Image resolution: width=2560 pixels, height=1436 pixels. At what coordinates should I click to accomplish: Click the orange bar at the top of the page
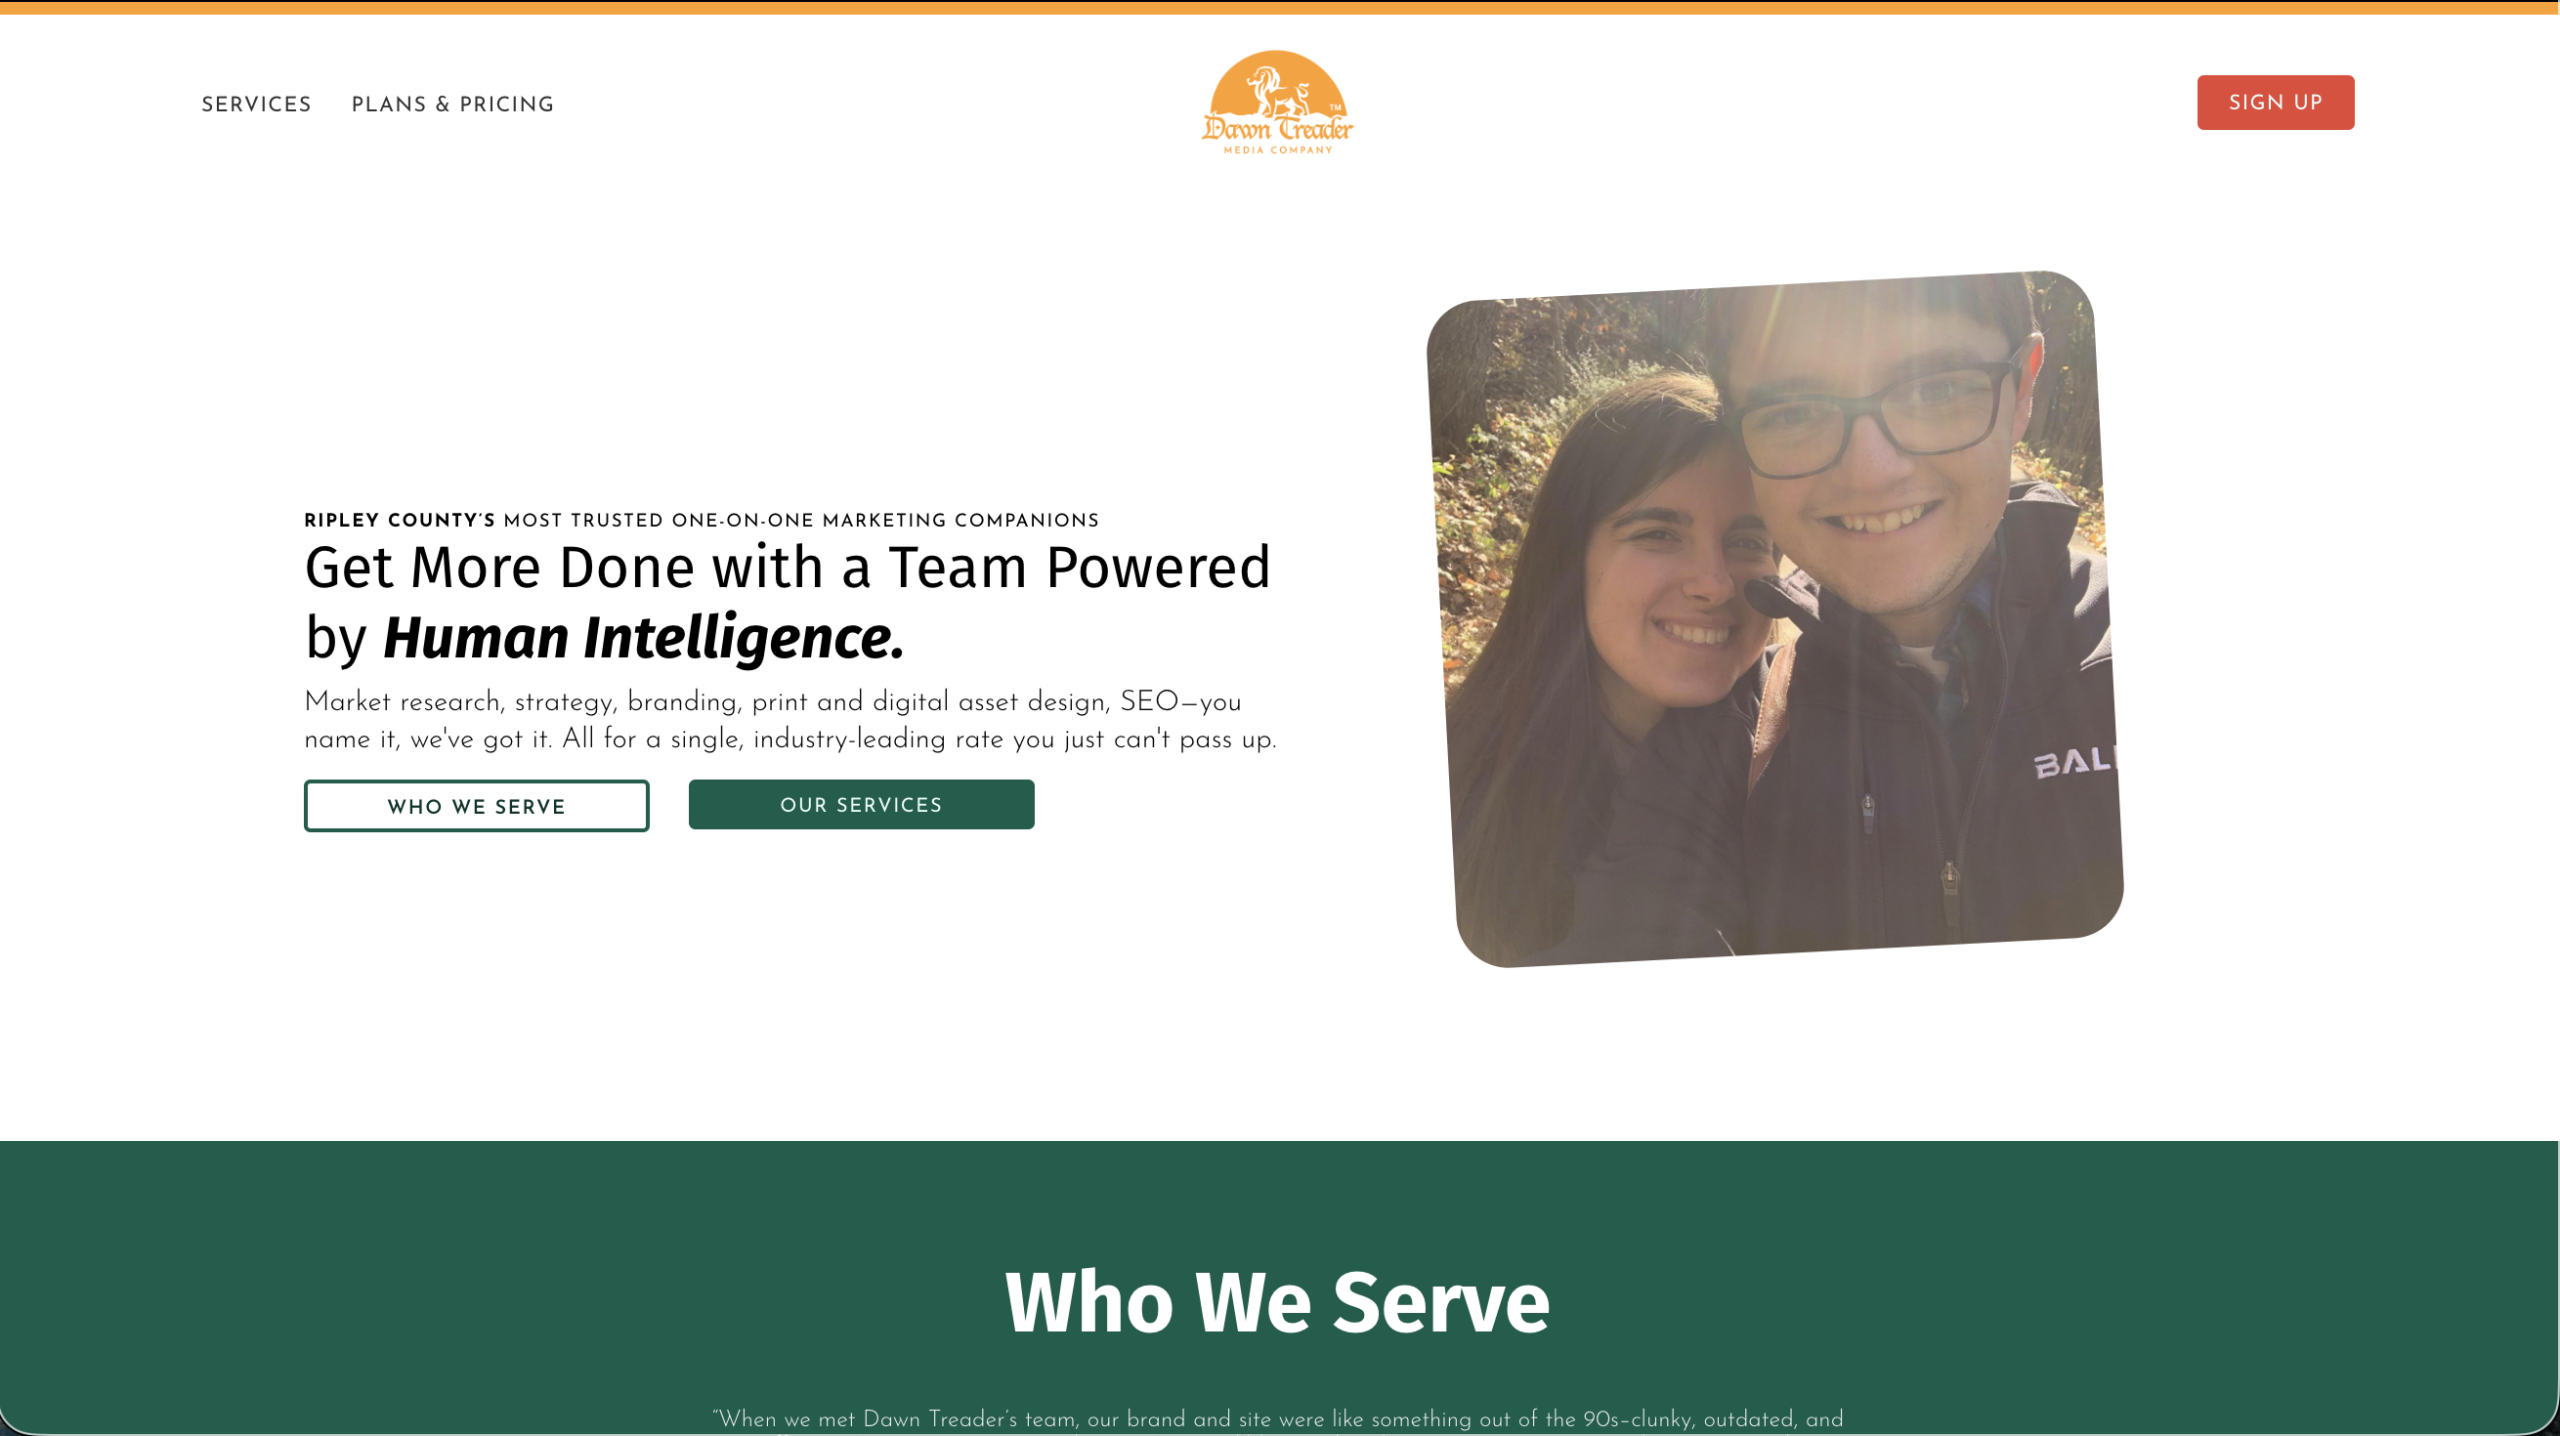point(1280,7)
